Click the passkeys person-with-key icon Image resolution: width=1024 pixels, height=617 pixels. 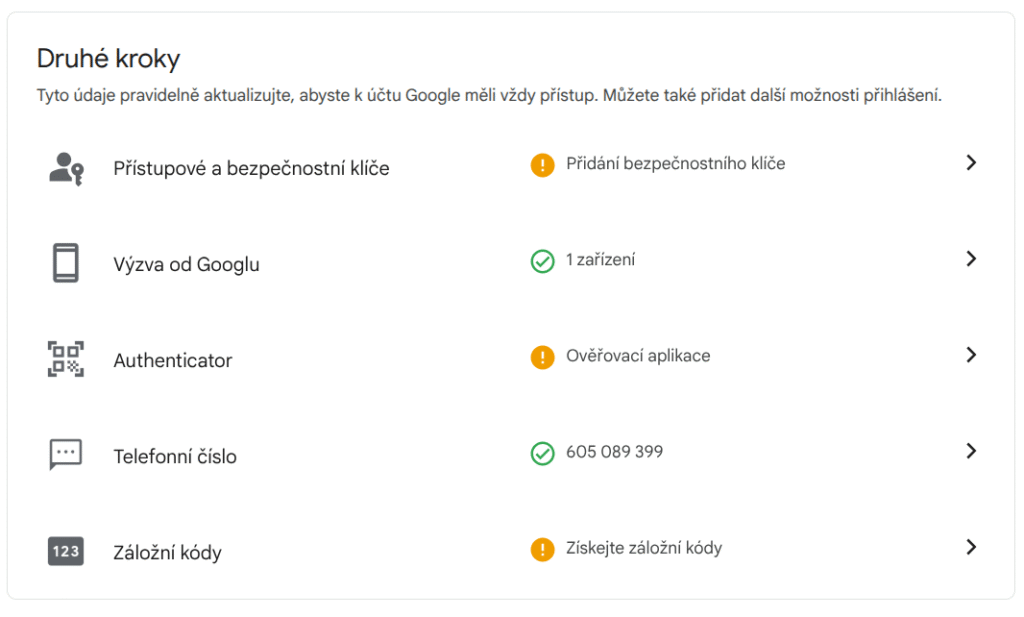[66, 168]
